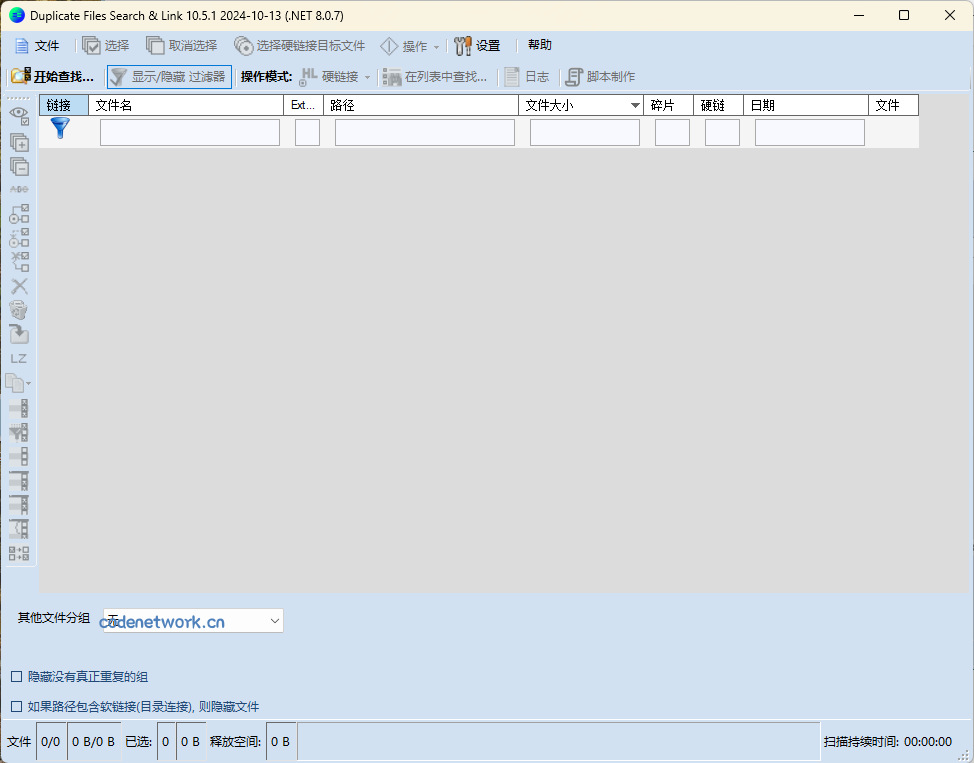
Task: Open the 帮助 menu
Action: click(x=539, y=45)
